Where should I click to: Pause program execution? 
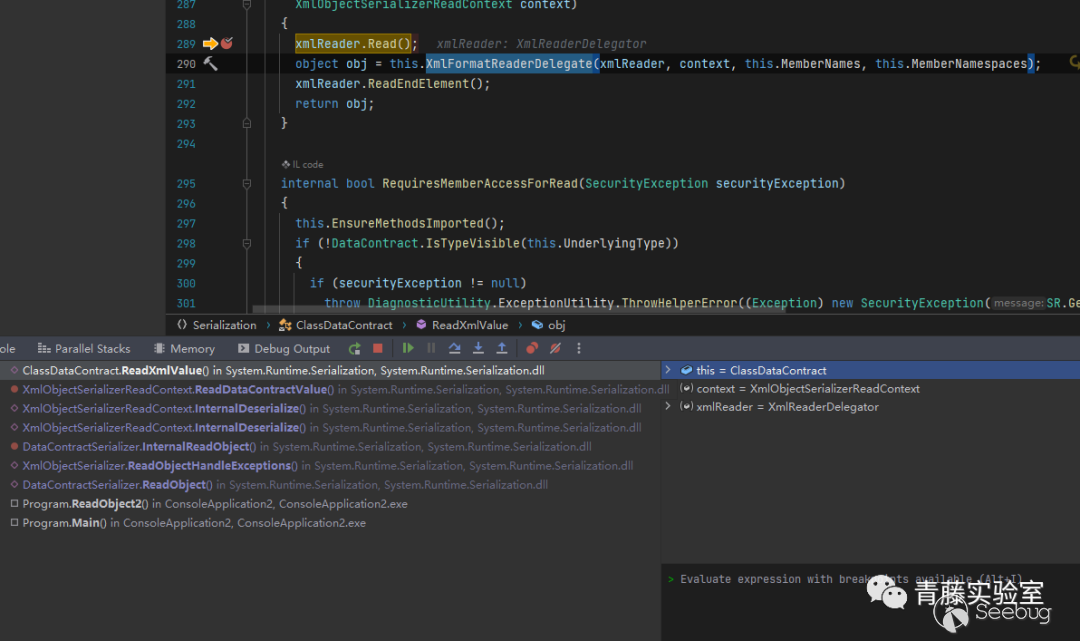(x=431, y=349)
